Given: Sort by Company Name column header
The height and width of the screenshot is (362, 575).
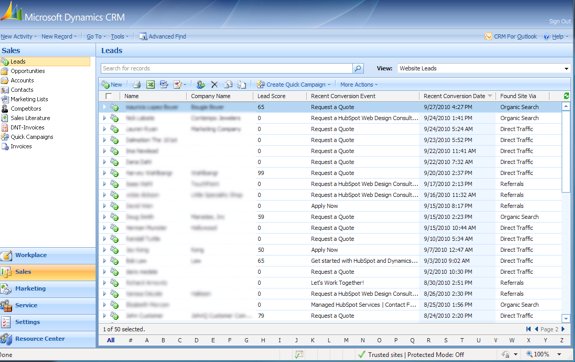Looking at the screenshot, I should 220,96.
